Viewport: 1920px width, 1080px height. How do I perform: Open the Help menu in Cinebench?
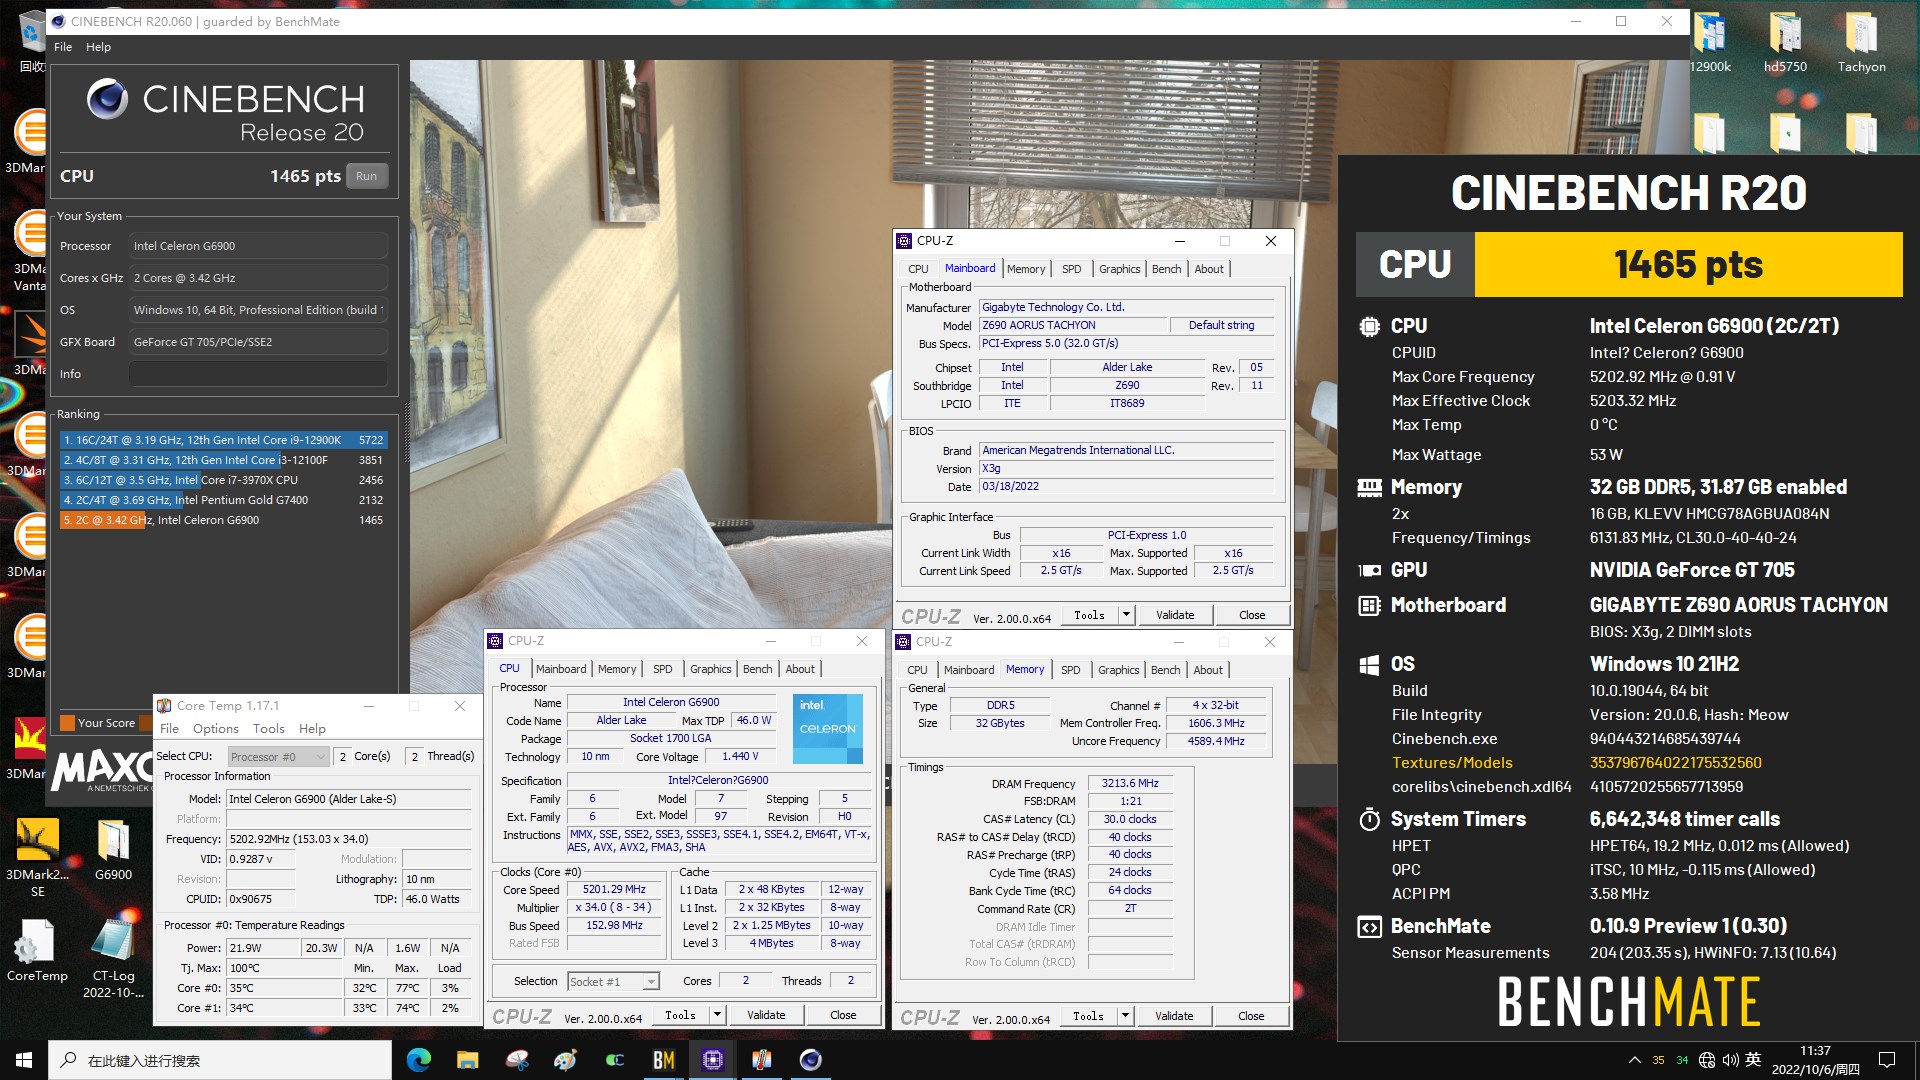(98, 47)
